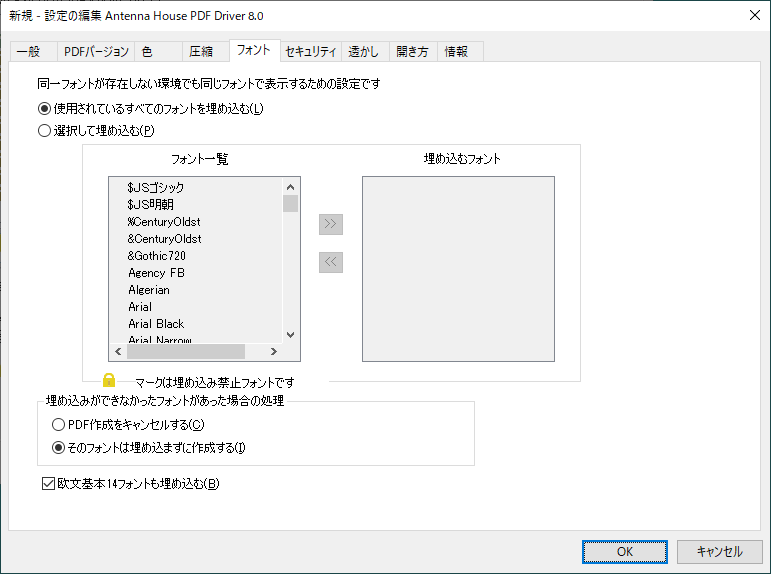Click the yellow padlock embed-prohibited icon
The image size is (771, 574).
point(109,380)
